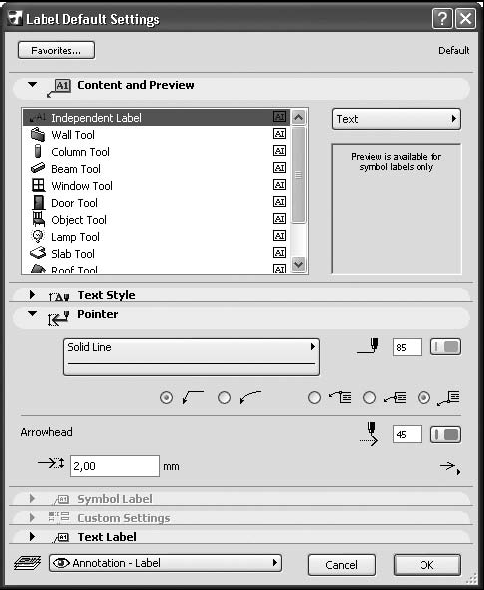Click the pointer pen color swatch beside 85
The width and height of the screenshot is (484, 590).
(446, 347)
